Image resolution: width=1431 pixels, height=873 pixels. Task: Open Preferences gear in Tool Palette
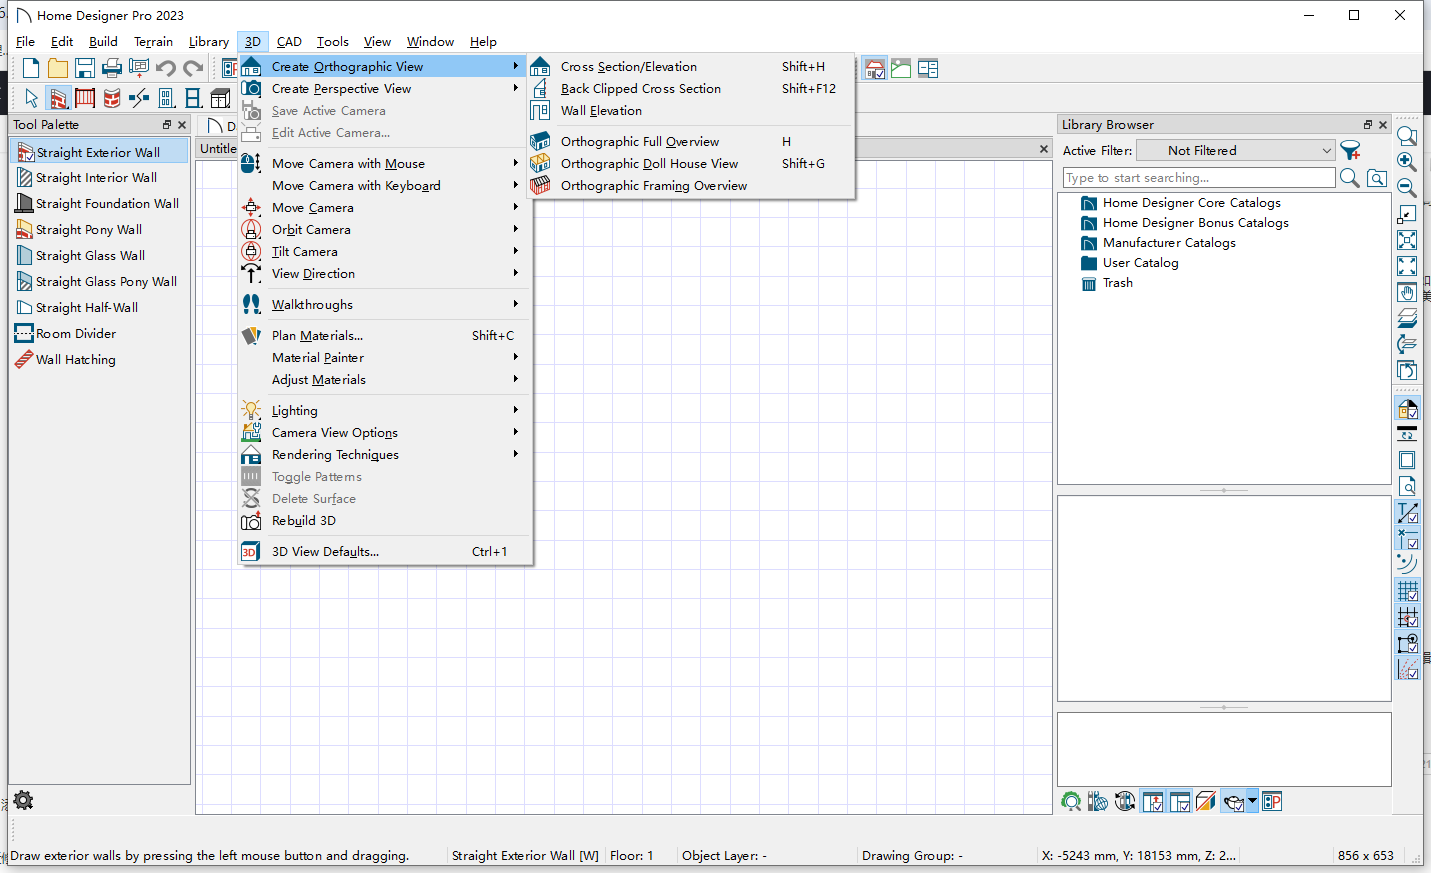(23, 800)
